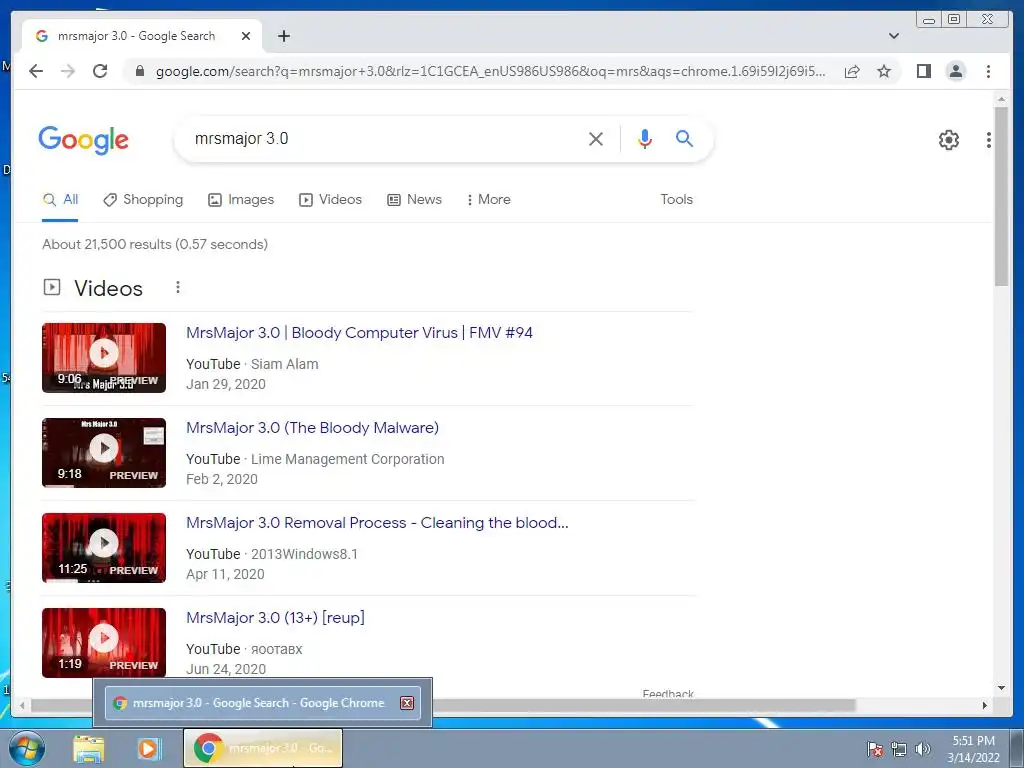Click the vertical scrollbar down arrow

pyautogui.click(x=1001, y=688)
